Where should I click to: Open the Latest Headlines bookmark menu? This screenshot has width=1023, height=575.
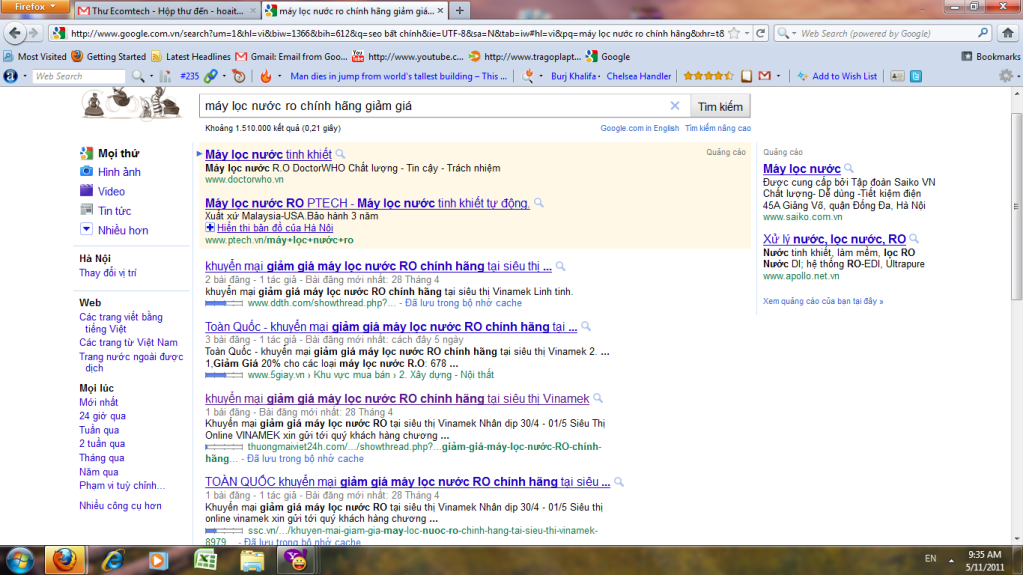pyautogui.click(x=191, y=57)
